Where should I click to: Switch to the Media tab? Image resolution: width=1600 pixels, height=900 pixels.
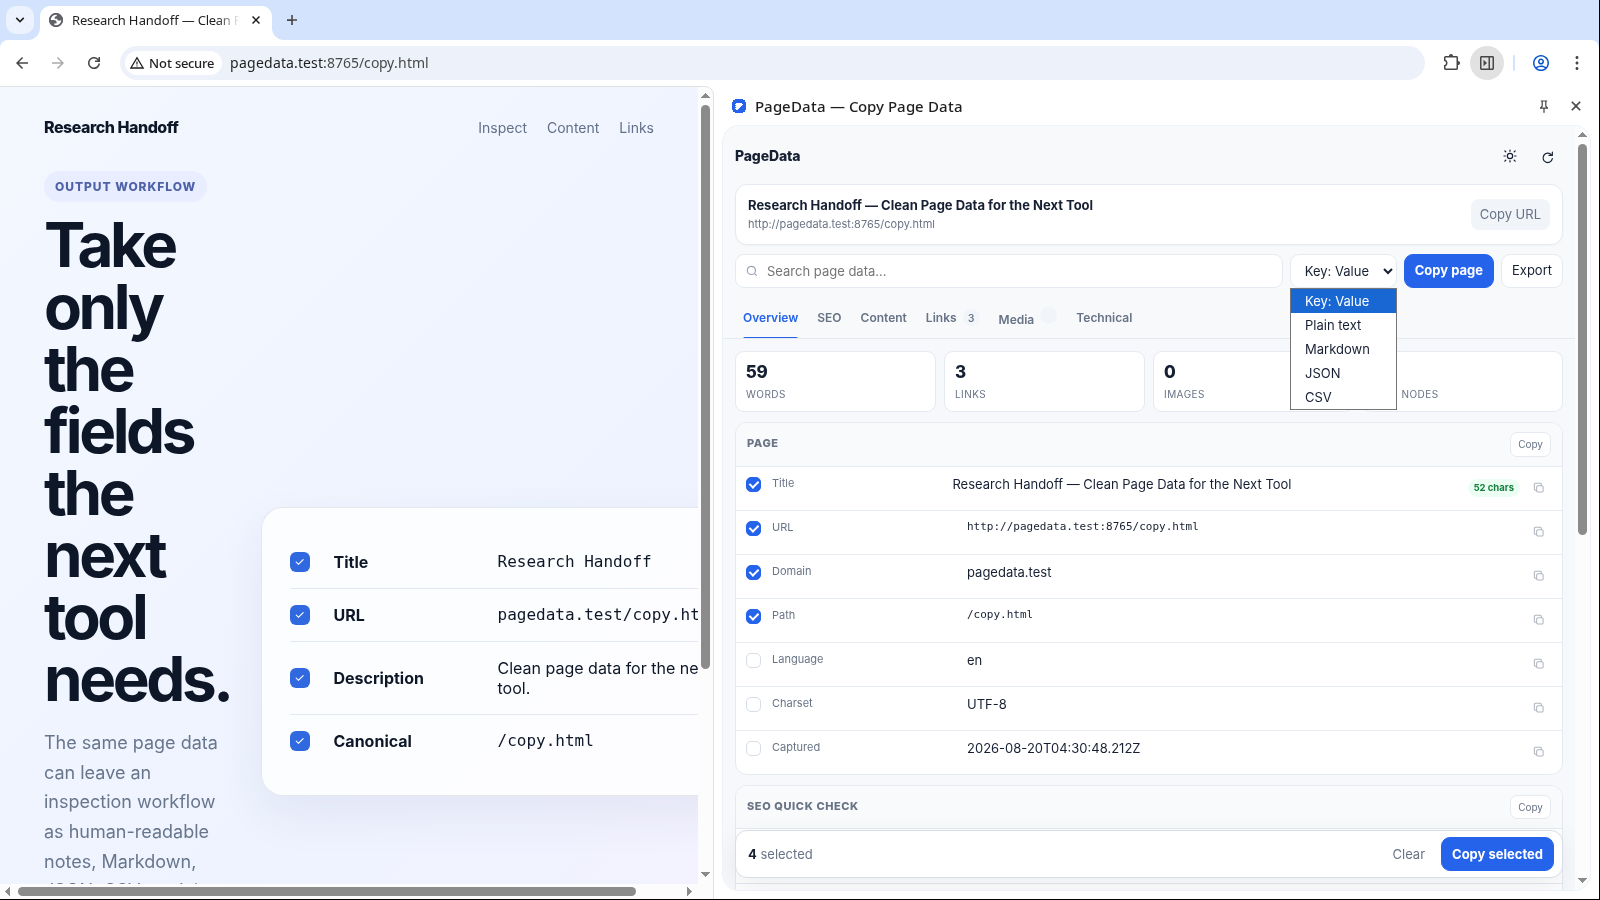[x=1026, y=318]
